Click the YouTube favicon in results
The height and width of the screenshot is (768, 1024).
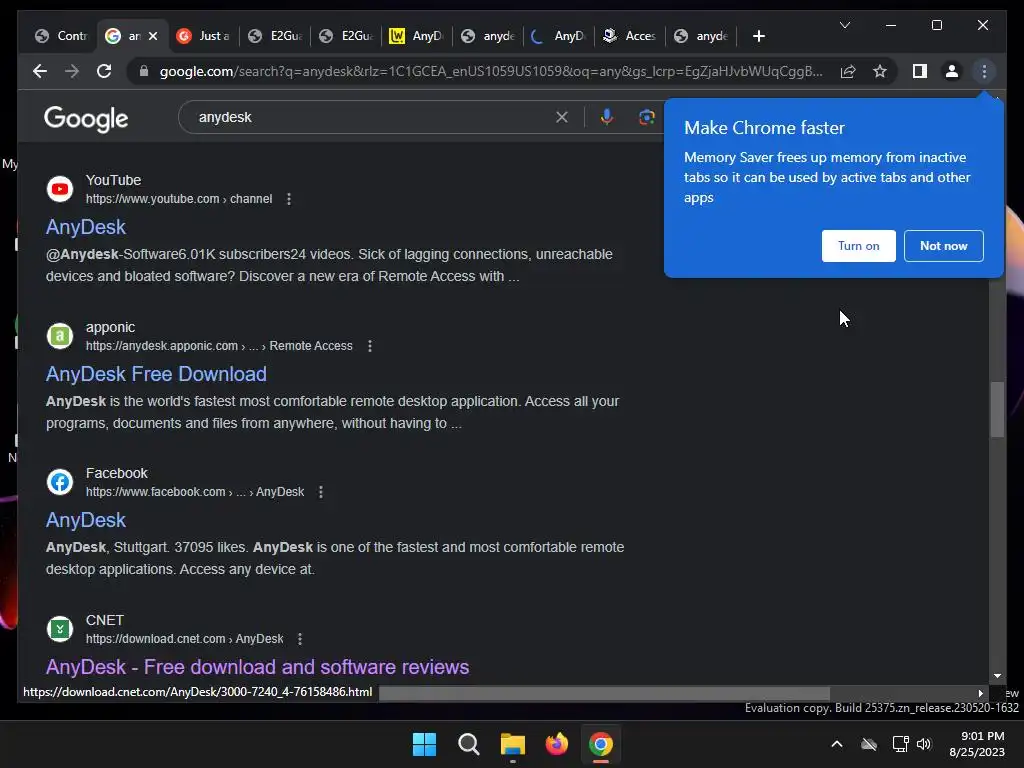pos(60,189)
